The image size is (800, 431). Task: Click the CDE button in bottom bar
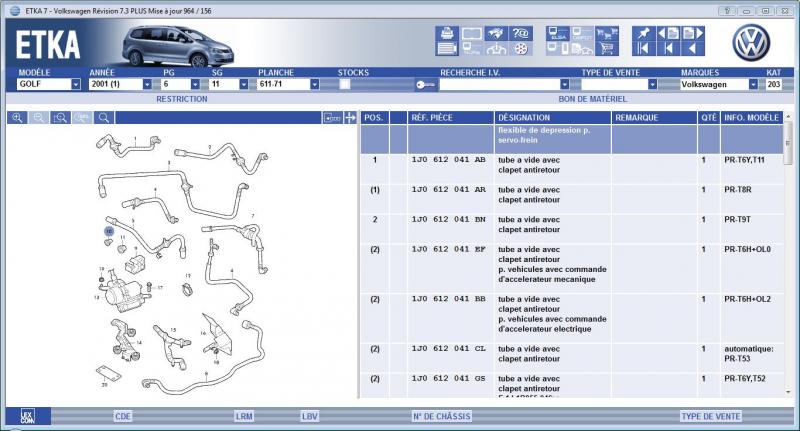pyautogui.click(x=123, y=416)
